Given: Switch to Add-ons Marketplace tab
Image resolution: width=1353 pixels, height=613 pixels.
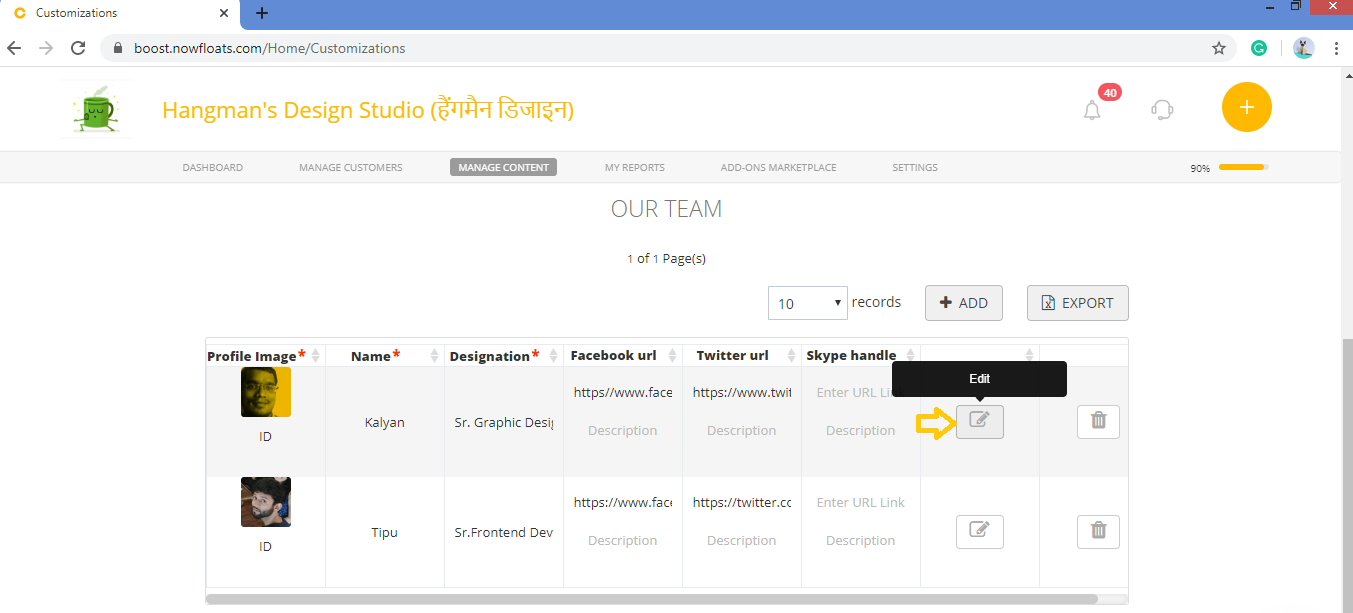Looking at the screenshot, I should pyautogui.click(x=778, y=168).
